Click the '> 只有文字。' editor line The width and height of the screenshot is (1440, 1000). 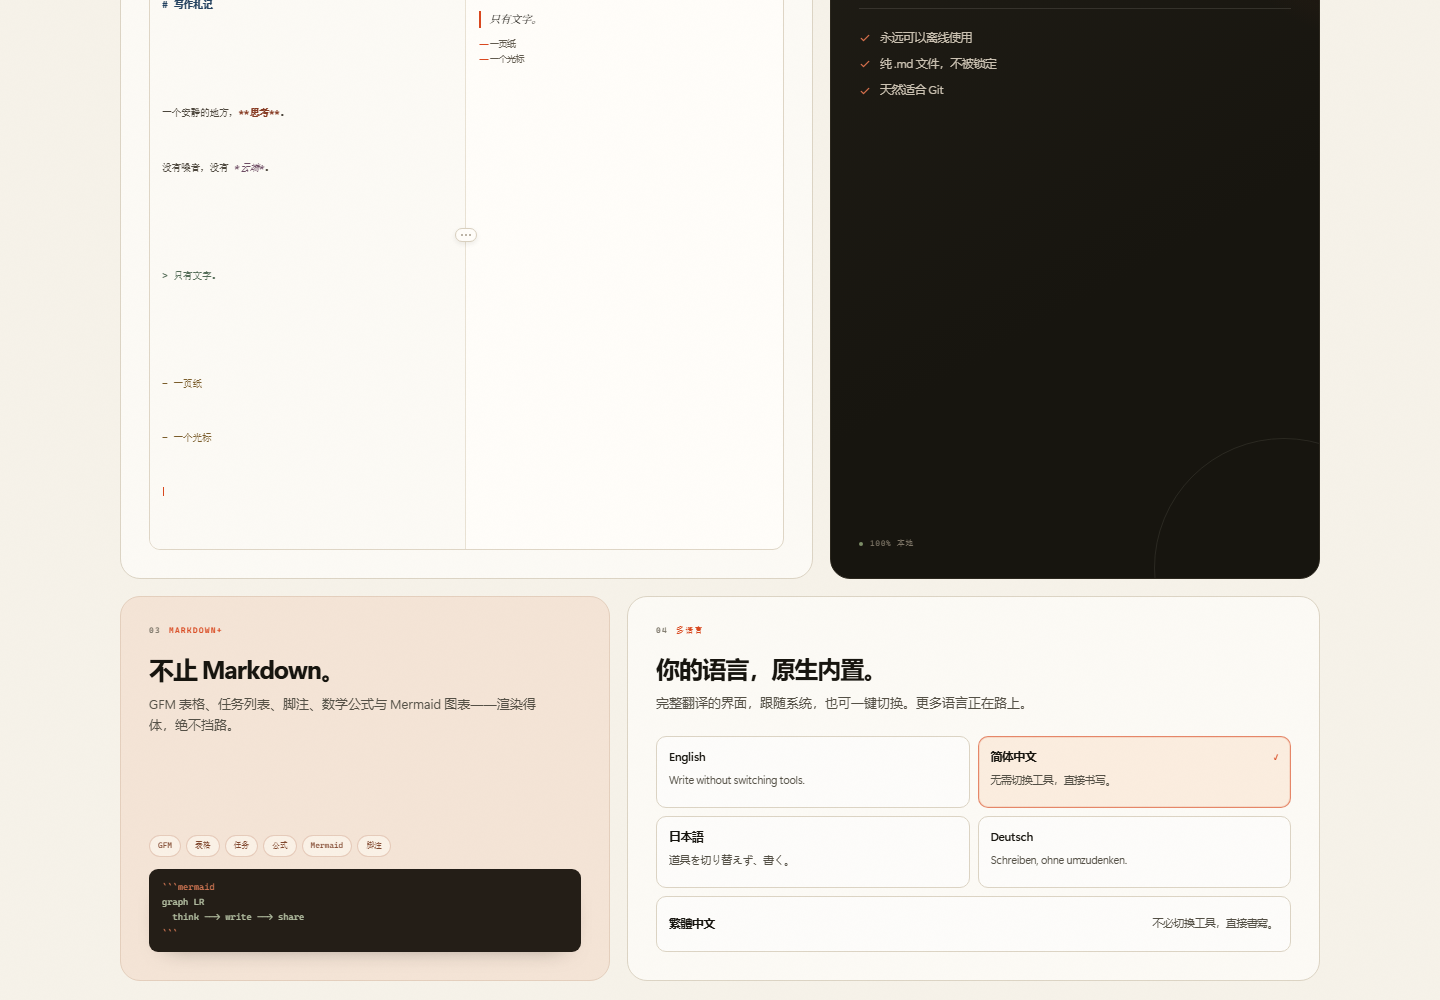(x=189, y=276)
